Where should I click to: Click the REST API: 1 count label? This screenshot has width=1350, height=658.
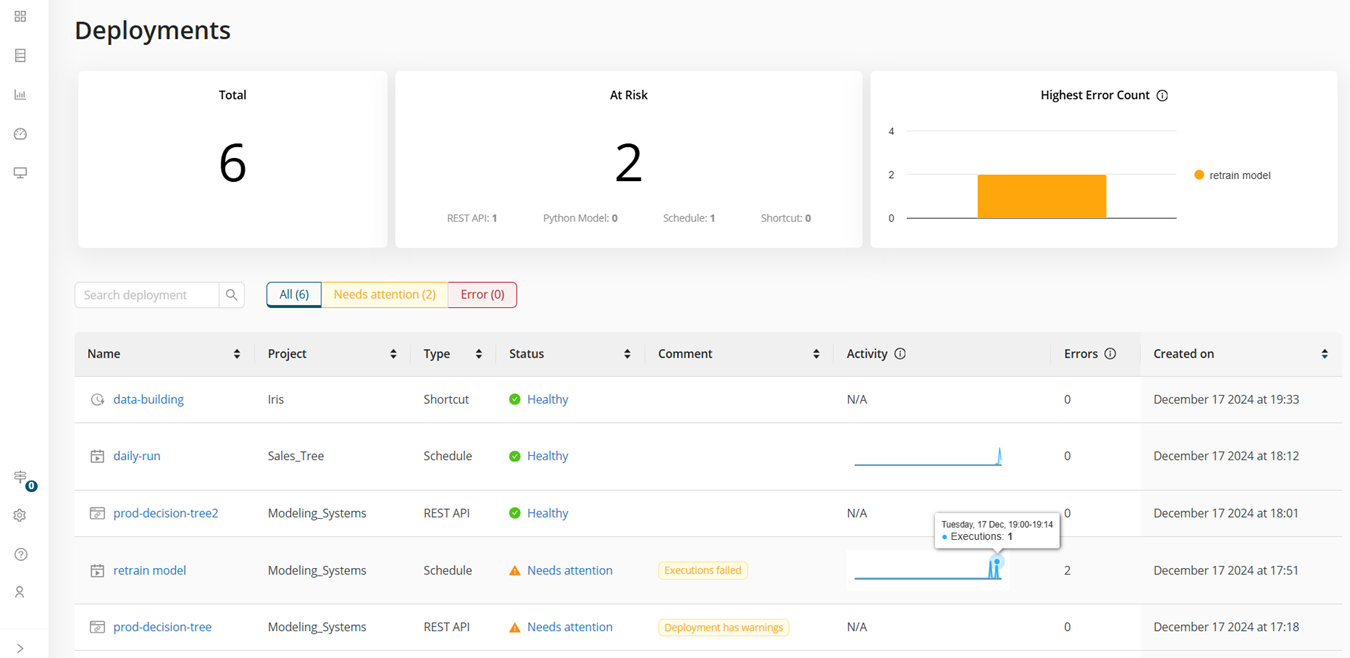(472, 218)
